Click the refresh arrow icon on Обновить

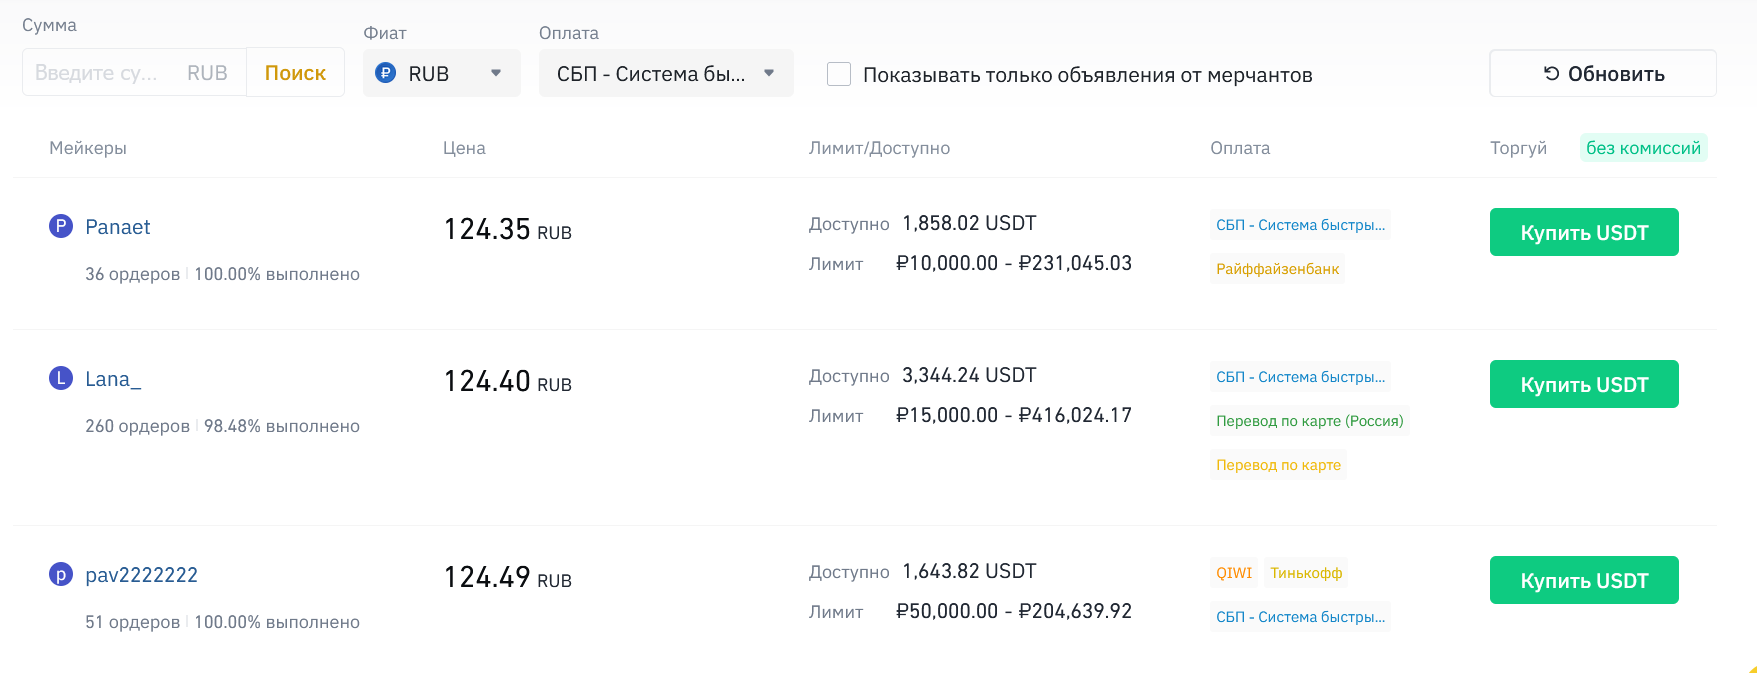tap(1551, 73)
